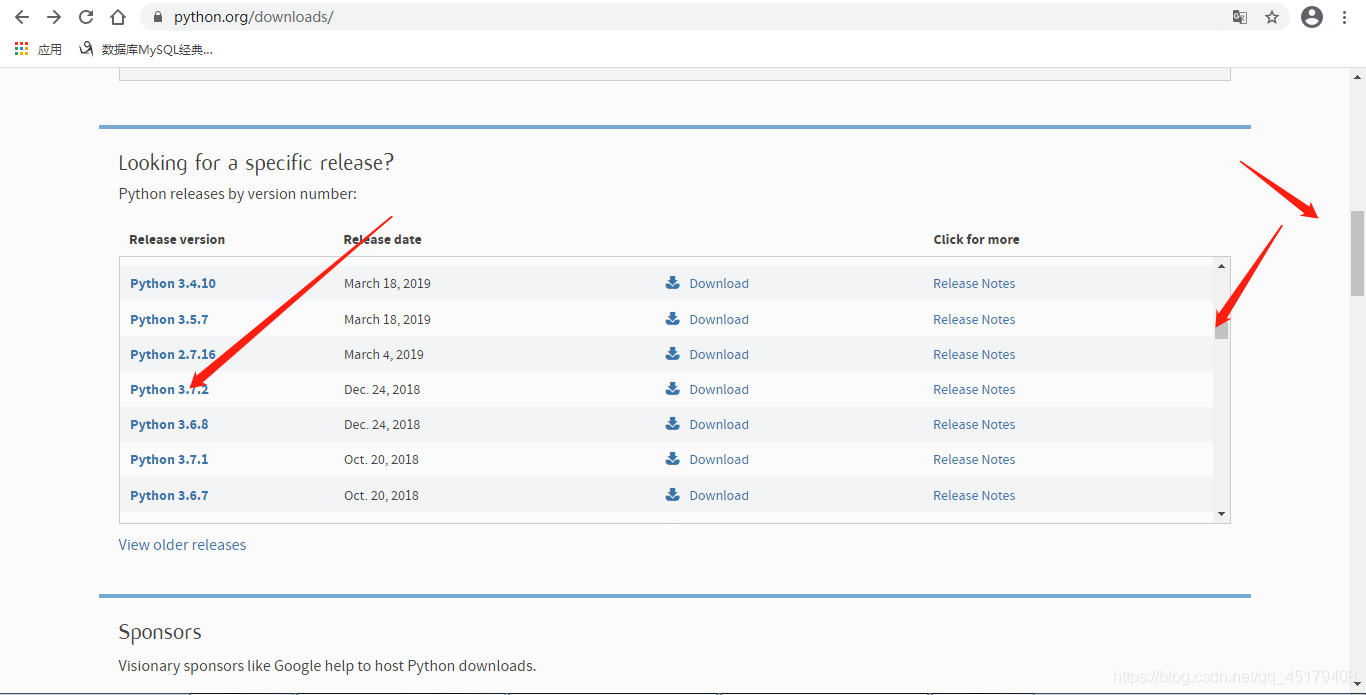
Task: Open Chrome three-dot menu
Action: pos(1345,17)
